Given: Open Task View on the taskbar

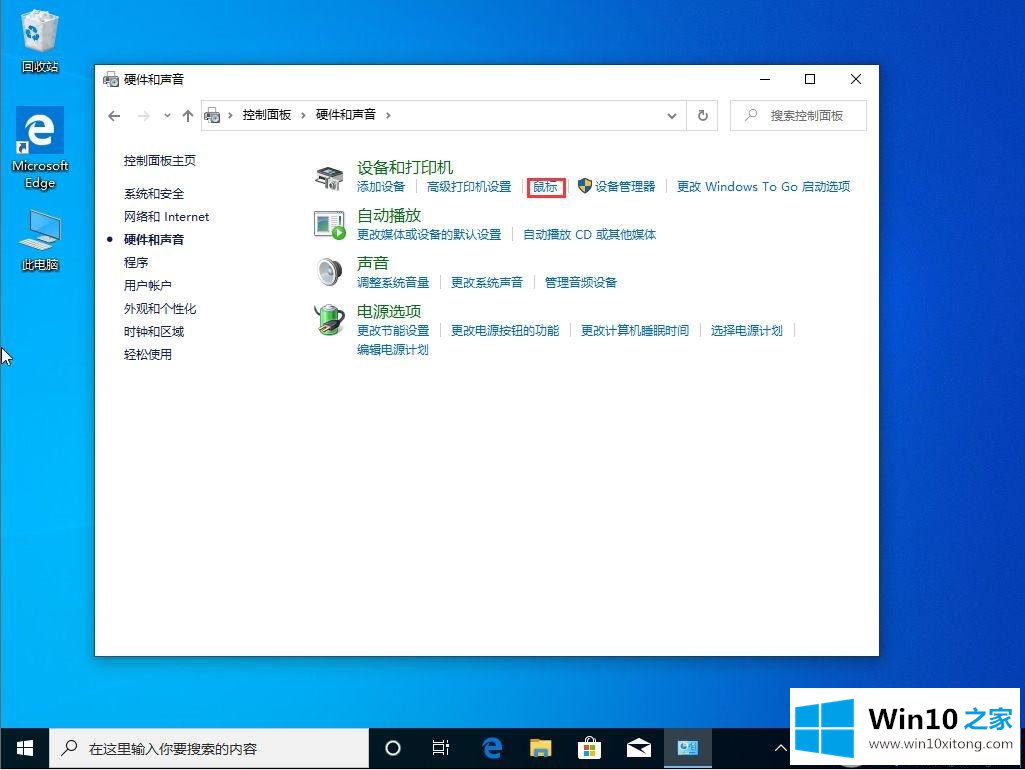Looking at the screenshot, I should pos(441,748).
